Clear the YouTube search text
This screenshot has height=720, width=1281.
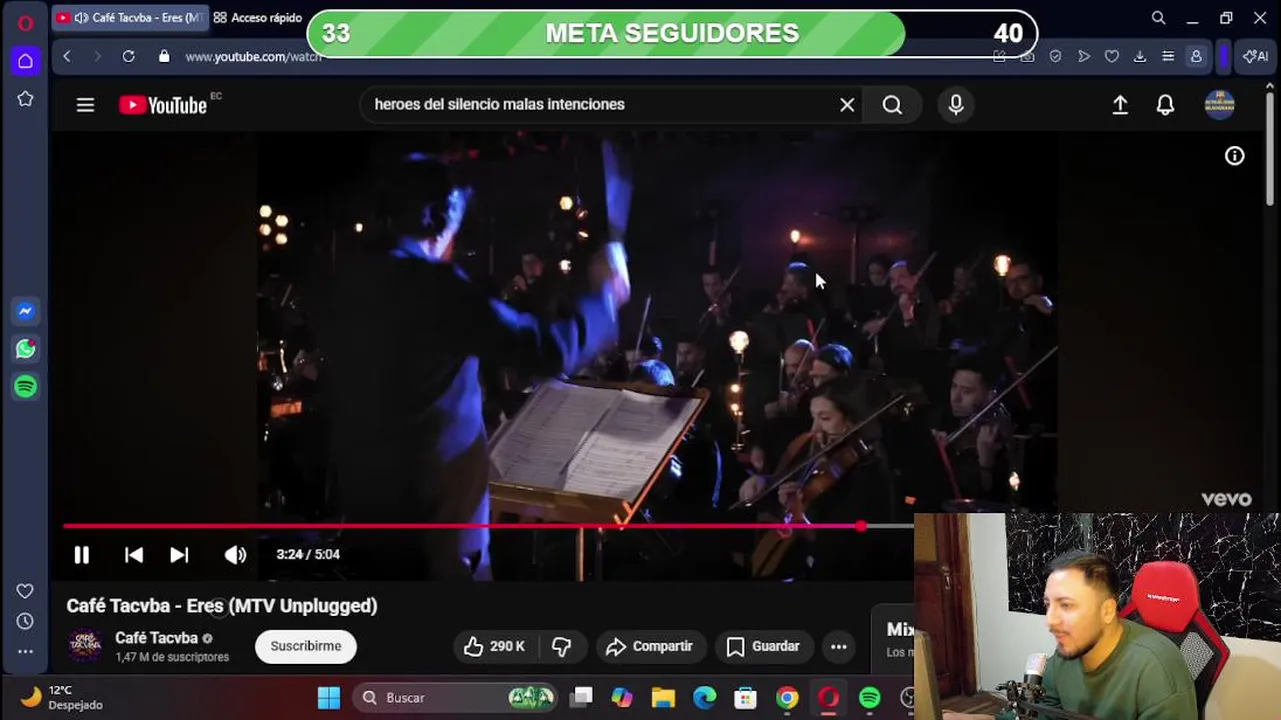coord(847,104)
